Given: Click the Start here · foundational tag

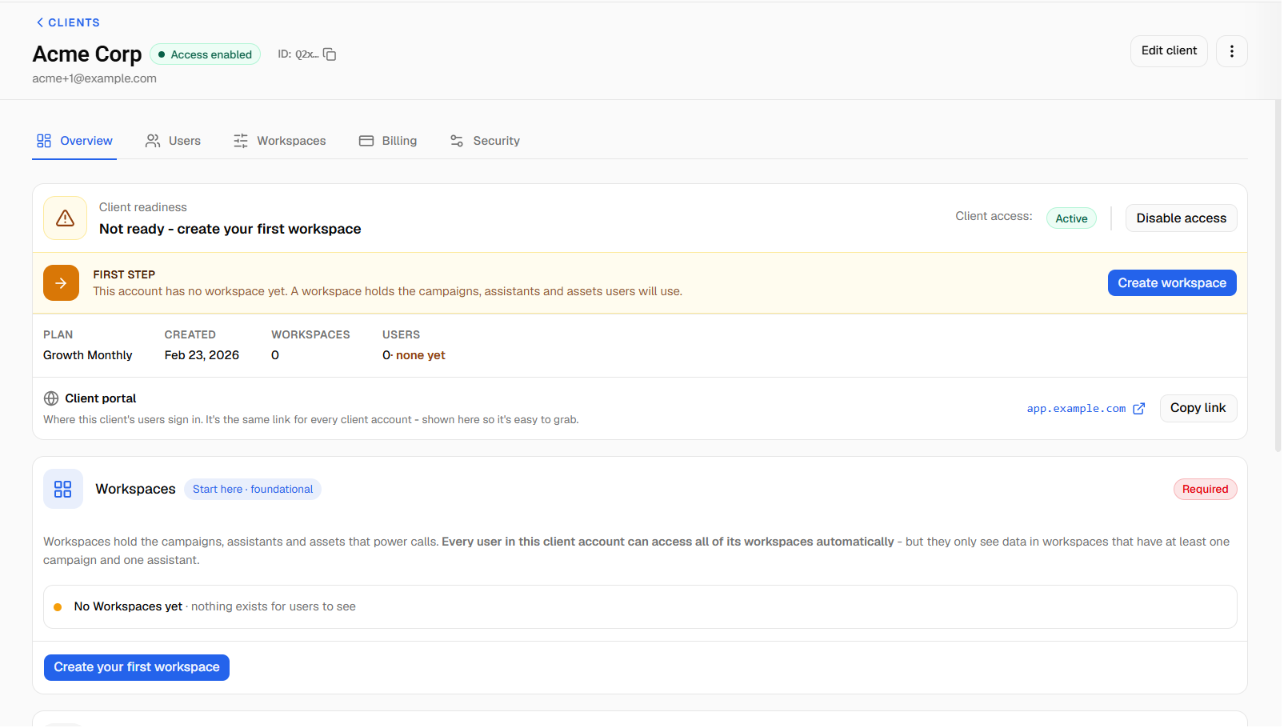Looking at the screenshot, I should (x=252, y=489).
